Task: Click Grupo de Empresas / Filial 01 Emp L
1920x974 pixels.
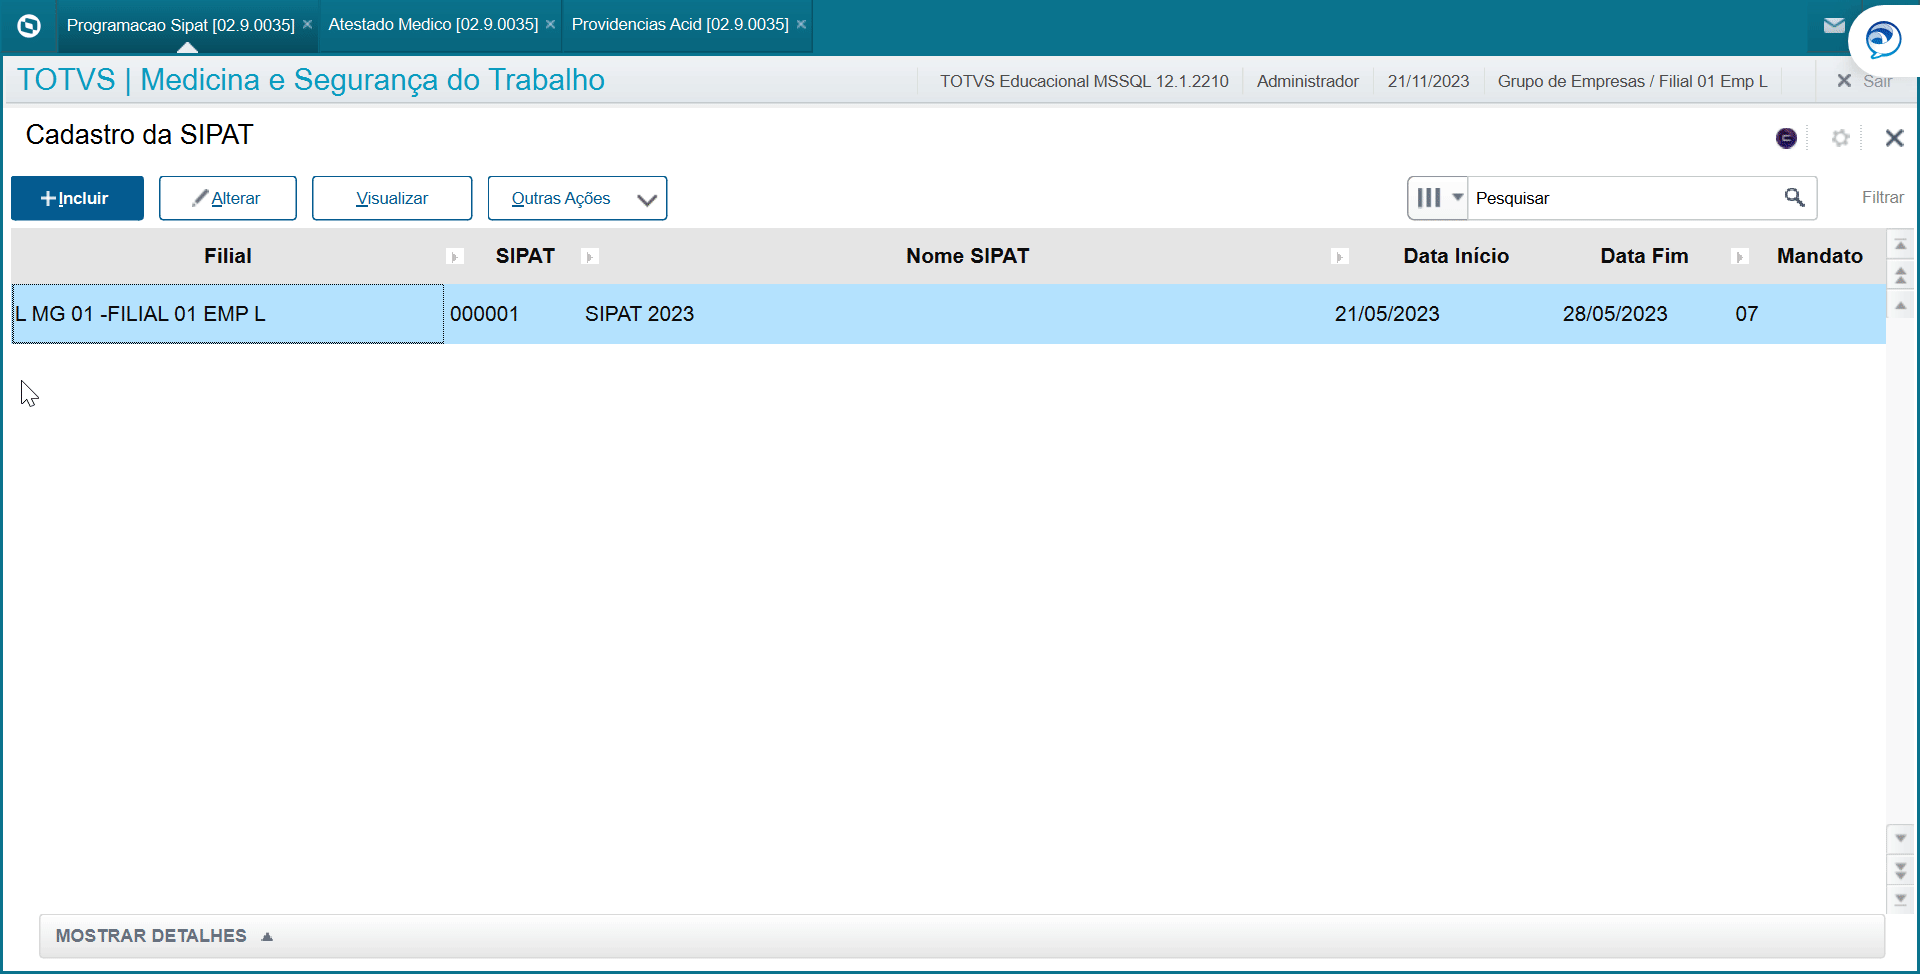Action: pyautogui.click(x=1632, y=81)
